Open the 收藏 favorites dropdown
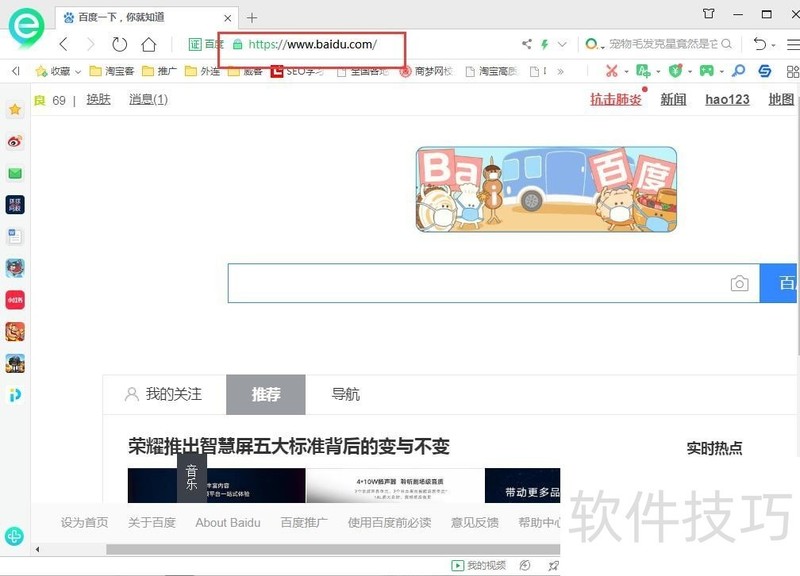 tap(58, 71)
